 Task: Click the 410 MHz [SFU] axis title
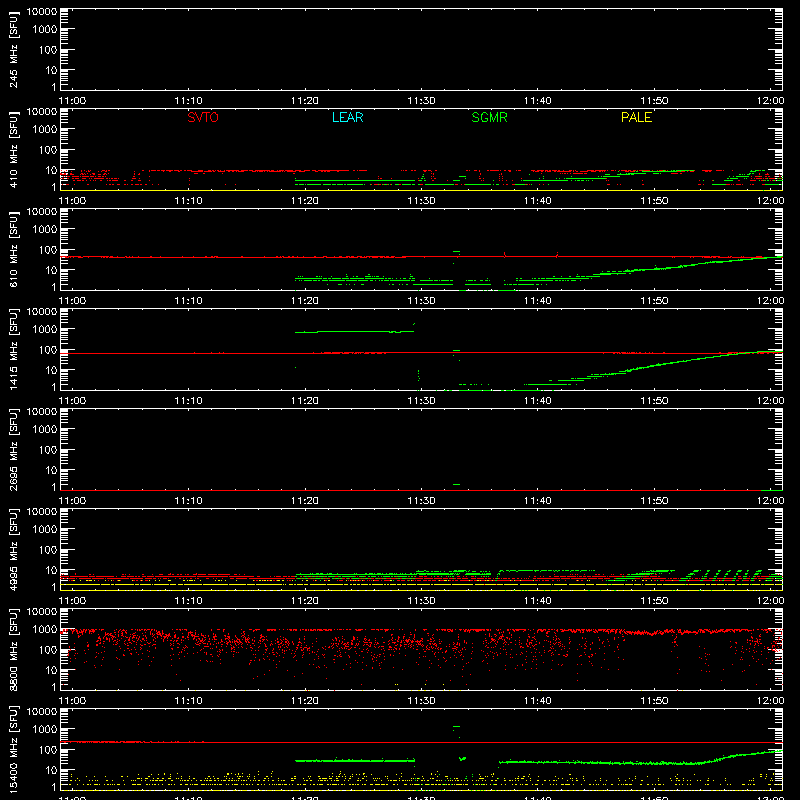(13, 149)
